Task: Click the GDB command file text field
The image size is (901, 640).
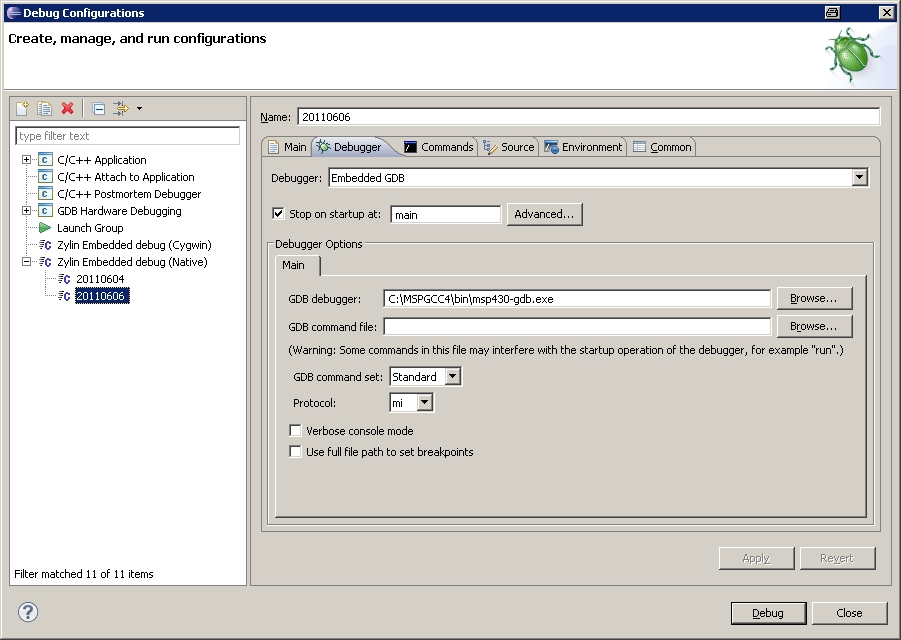Action: [577, 327]
